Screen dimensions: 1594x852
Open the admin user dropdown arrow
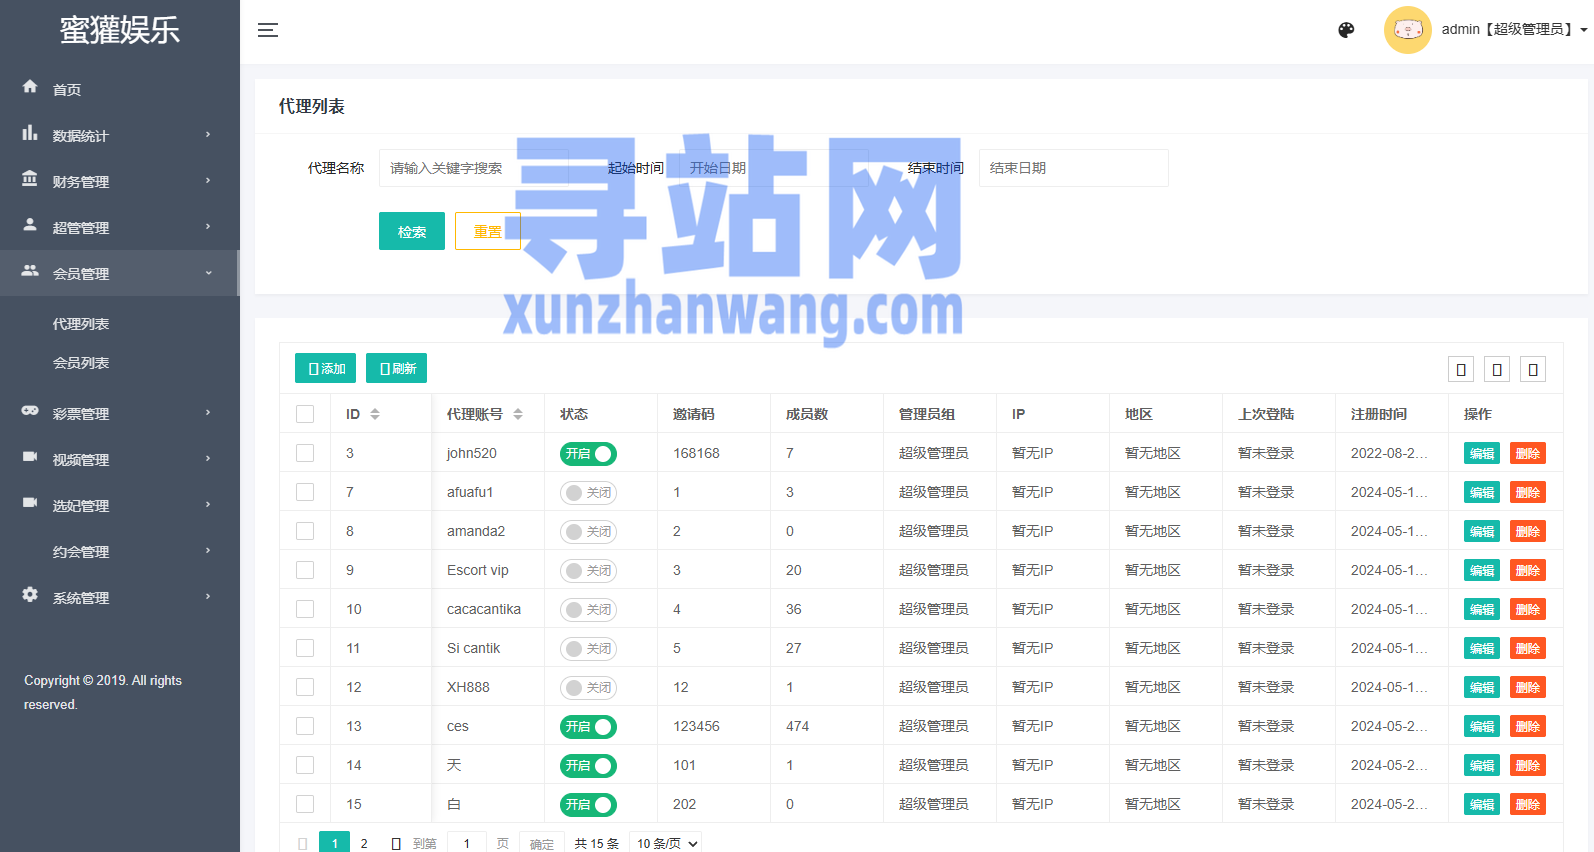pos(1584,30)
